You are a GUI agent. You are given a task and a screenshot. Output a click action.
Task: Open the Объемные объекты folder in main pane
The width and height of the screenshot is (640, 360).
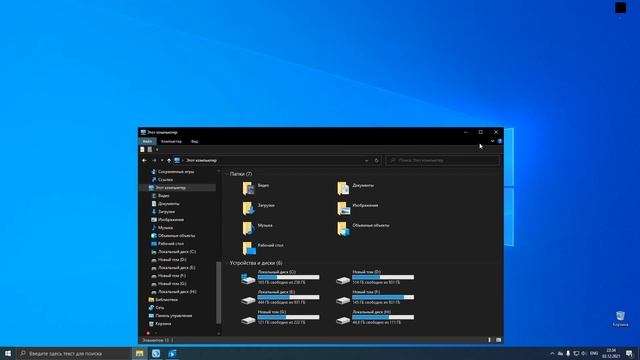pyautogui.click(x=363, y=228)
